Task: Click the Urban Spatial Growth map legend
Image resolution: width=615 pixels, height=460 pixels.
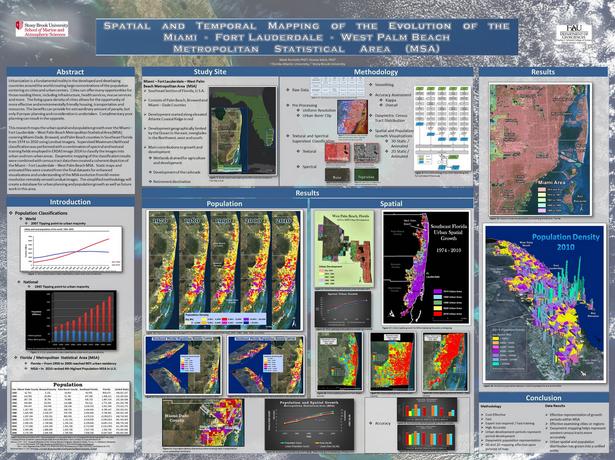Action: pyautogui.click(x=448, y=303)
